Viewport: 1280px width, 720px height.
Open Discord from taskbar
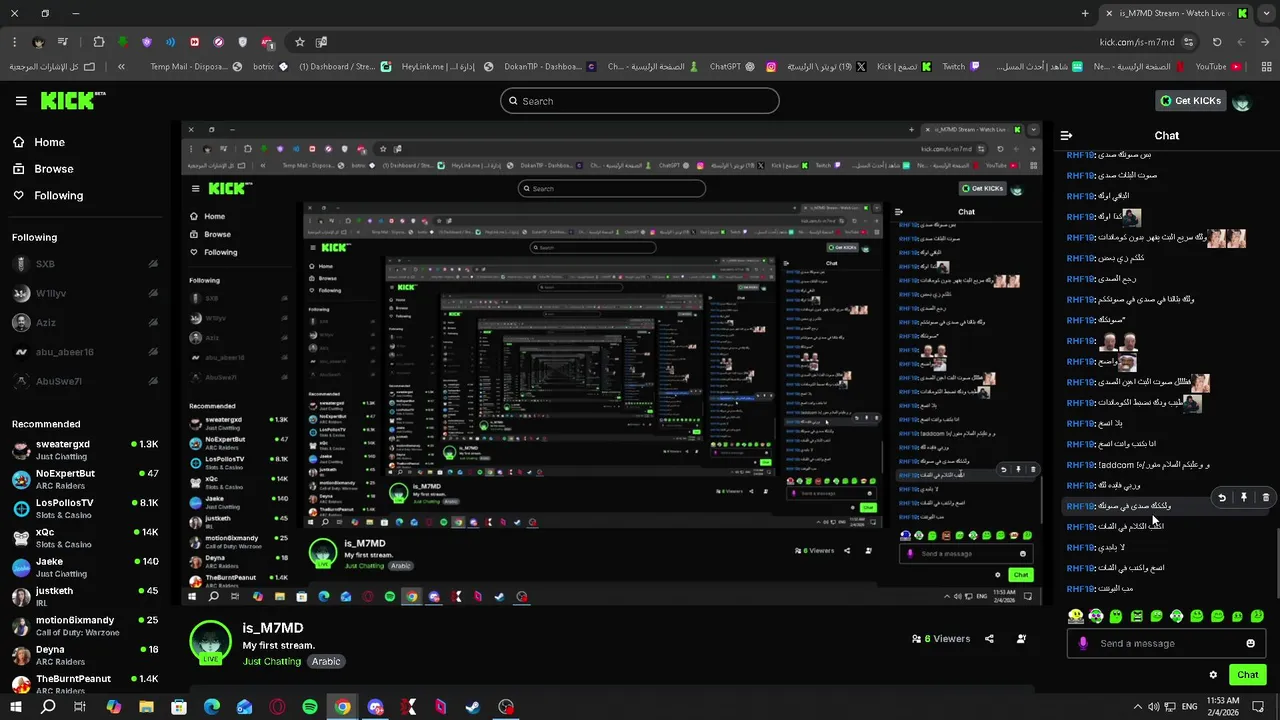coord(375,707)
